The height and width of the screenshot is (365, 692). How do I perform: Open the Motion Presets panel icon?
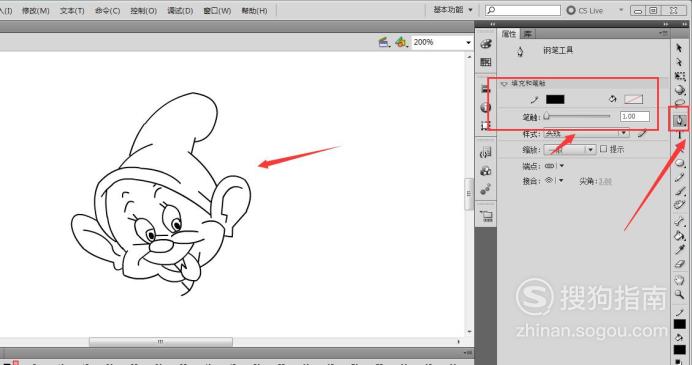(x=485, y=189)
